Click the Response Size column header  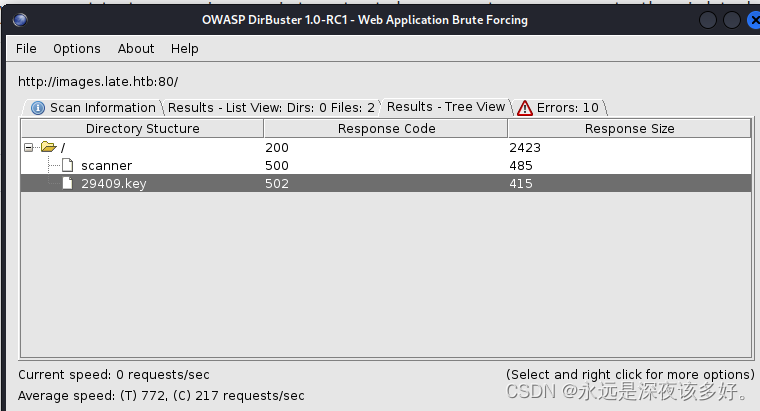click(629, 128)
